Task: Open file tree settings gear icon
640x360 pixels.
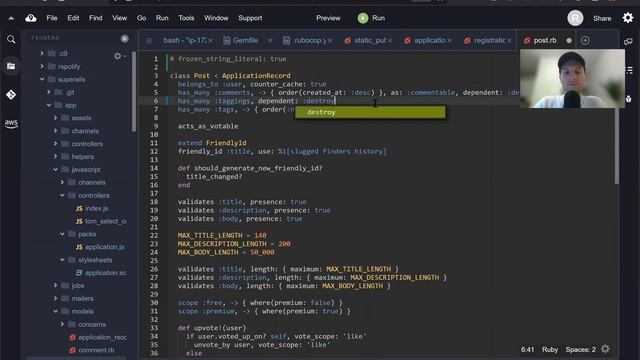Action: pos(118,56)
